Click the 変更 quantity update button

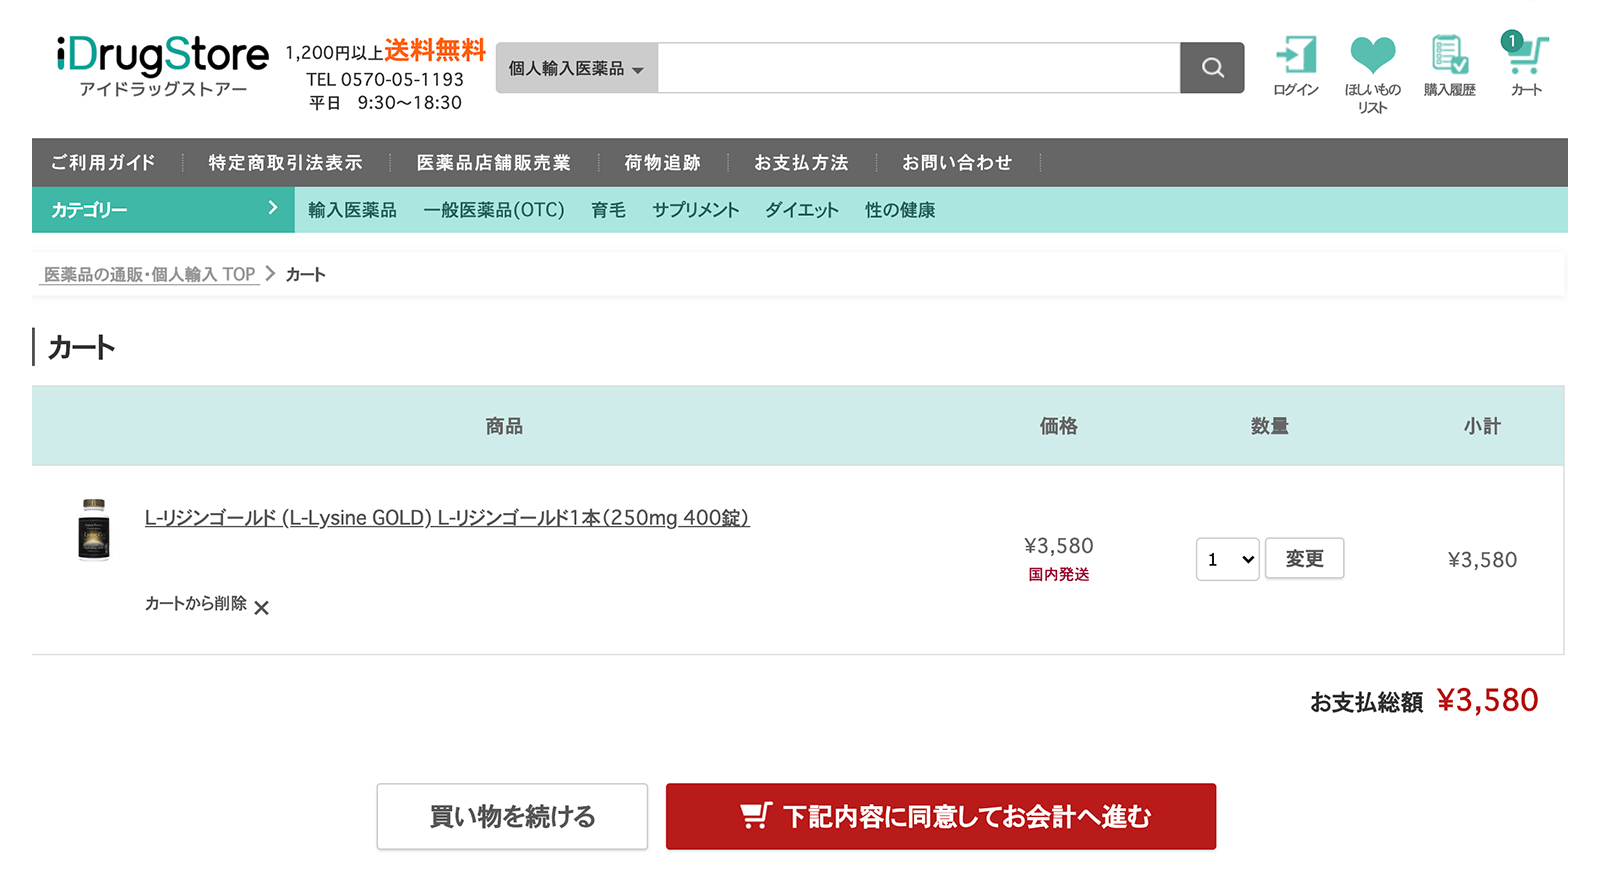tap(1304, 558)
